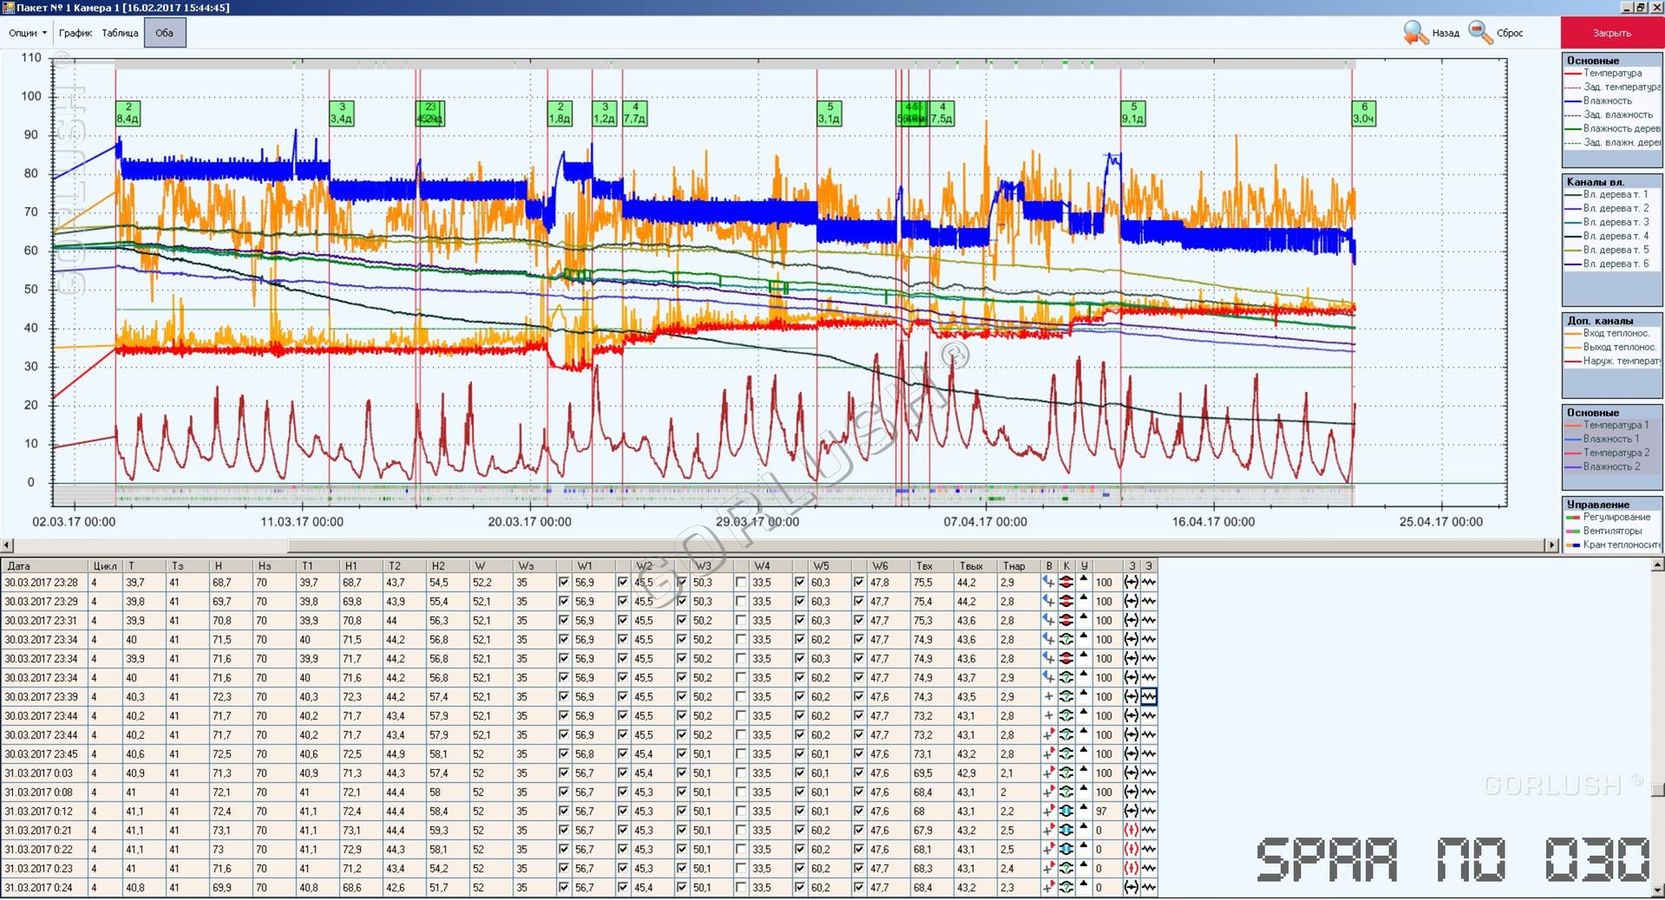
Task: Click the table scrollbar down arrow
Action: click(1657, 890)
